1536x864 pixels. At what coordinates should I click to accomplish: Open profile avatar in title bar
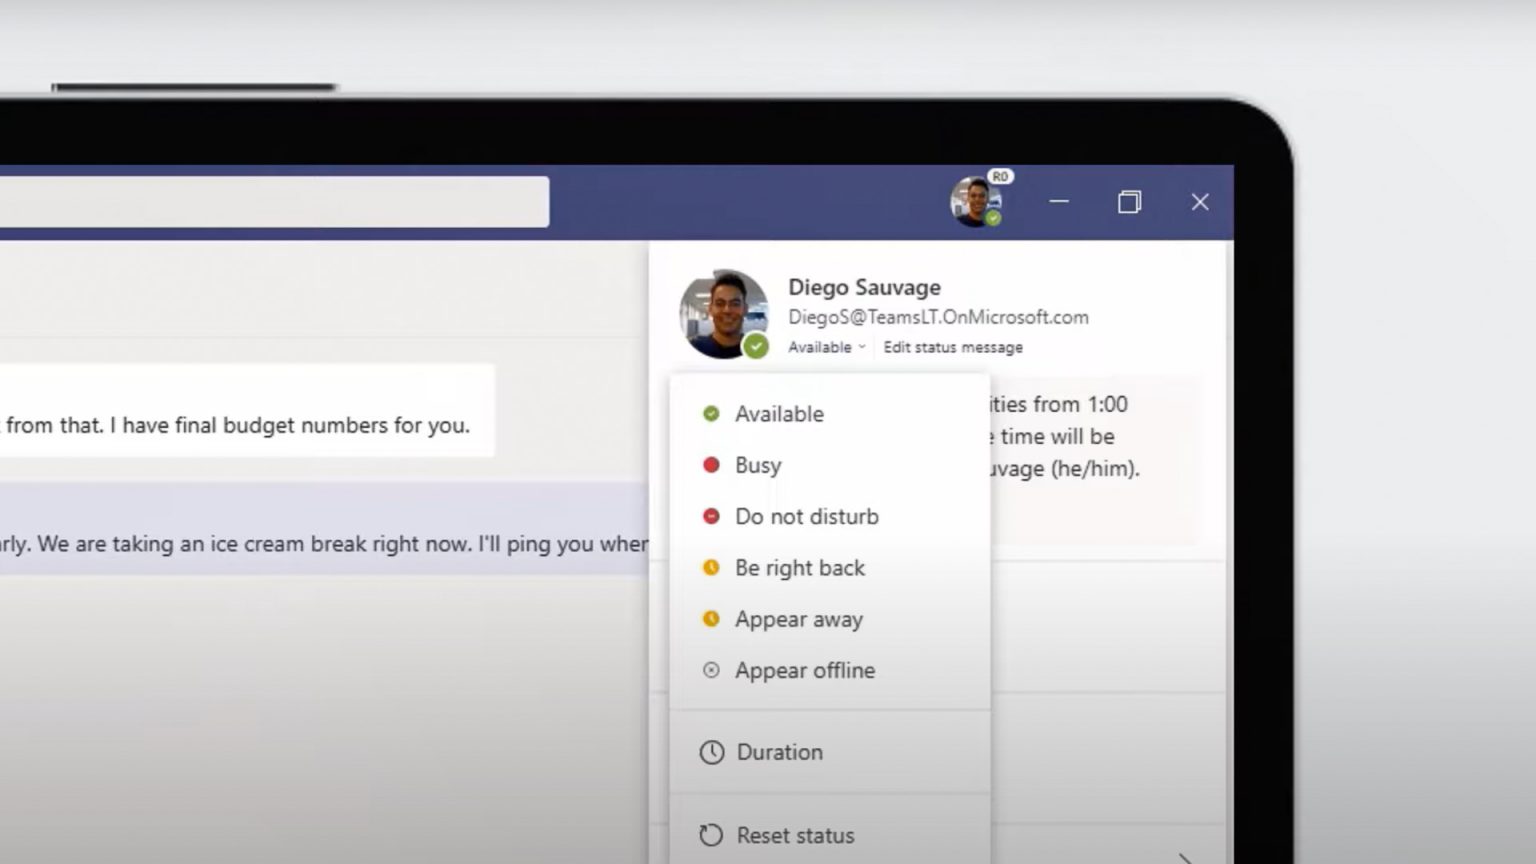tap(976, 201)
